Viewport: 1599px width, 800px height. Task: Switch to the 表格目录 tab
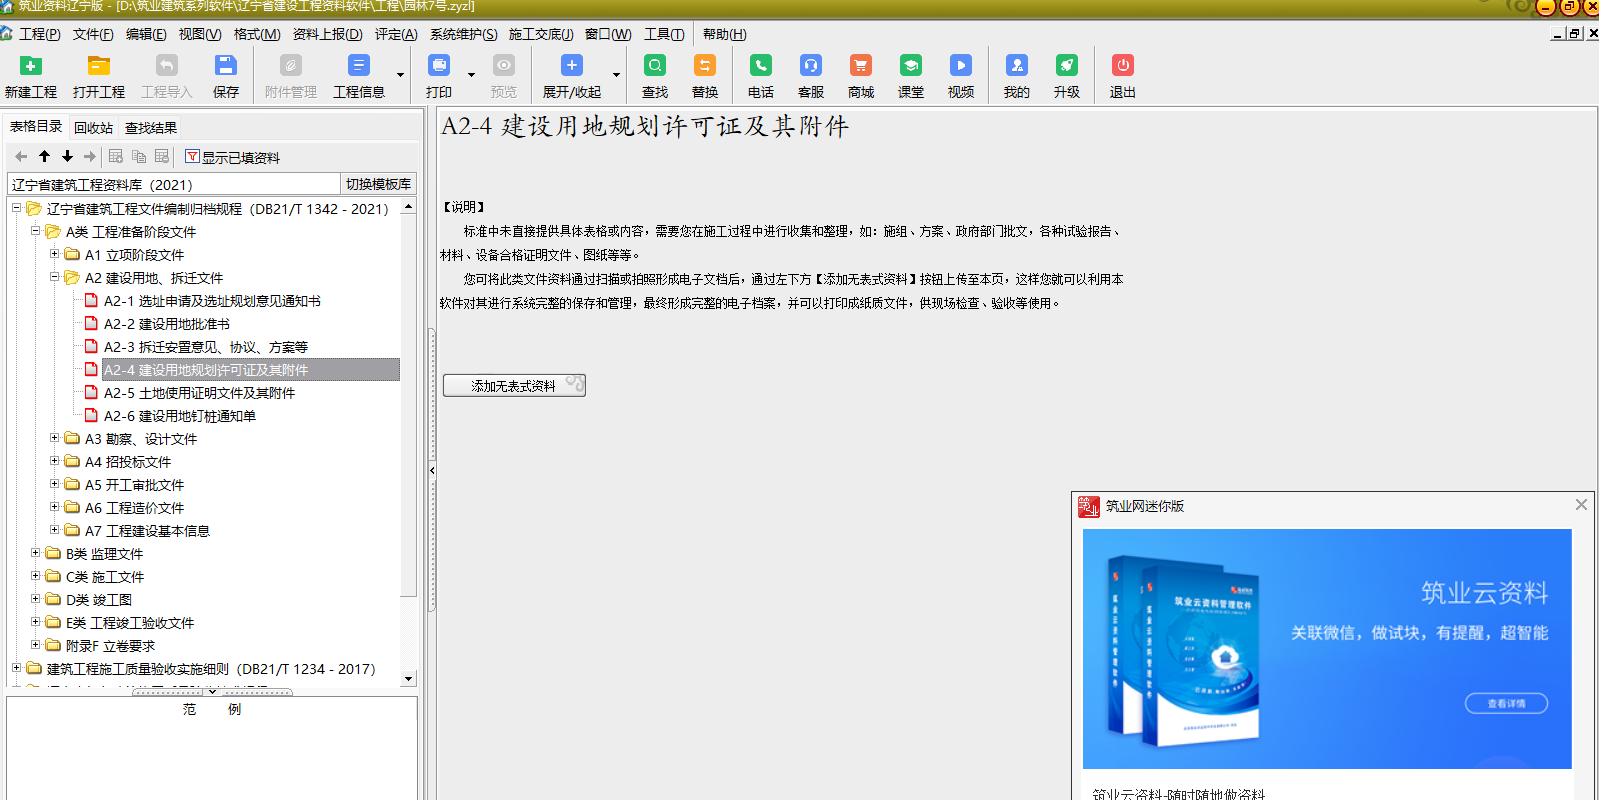[x=36, y=126]
